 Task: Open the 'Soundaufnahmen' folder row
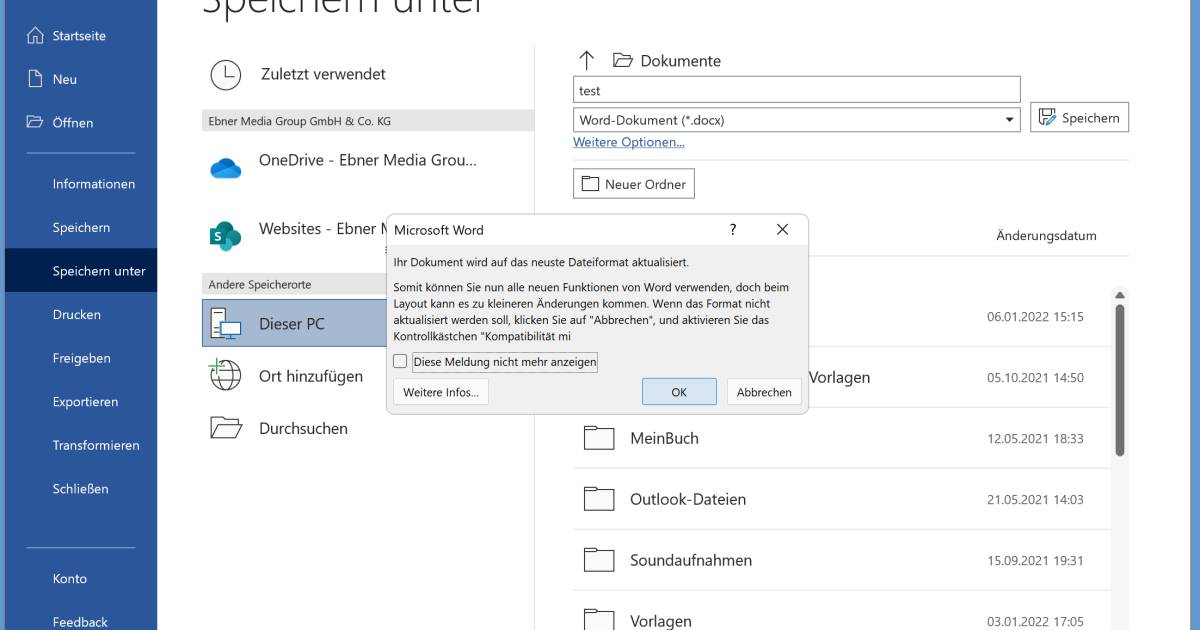pos(842,560)
